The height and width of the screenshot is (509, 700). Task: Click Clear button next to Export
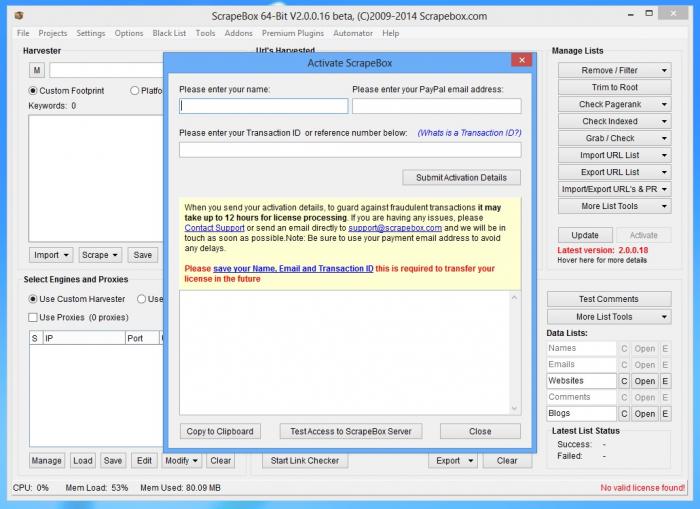coord(507,460)
